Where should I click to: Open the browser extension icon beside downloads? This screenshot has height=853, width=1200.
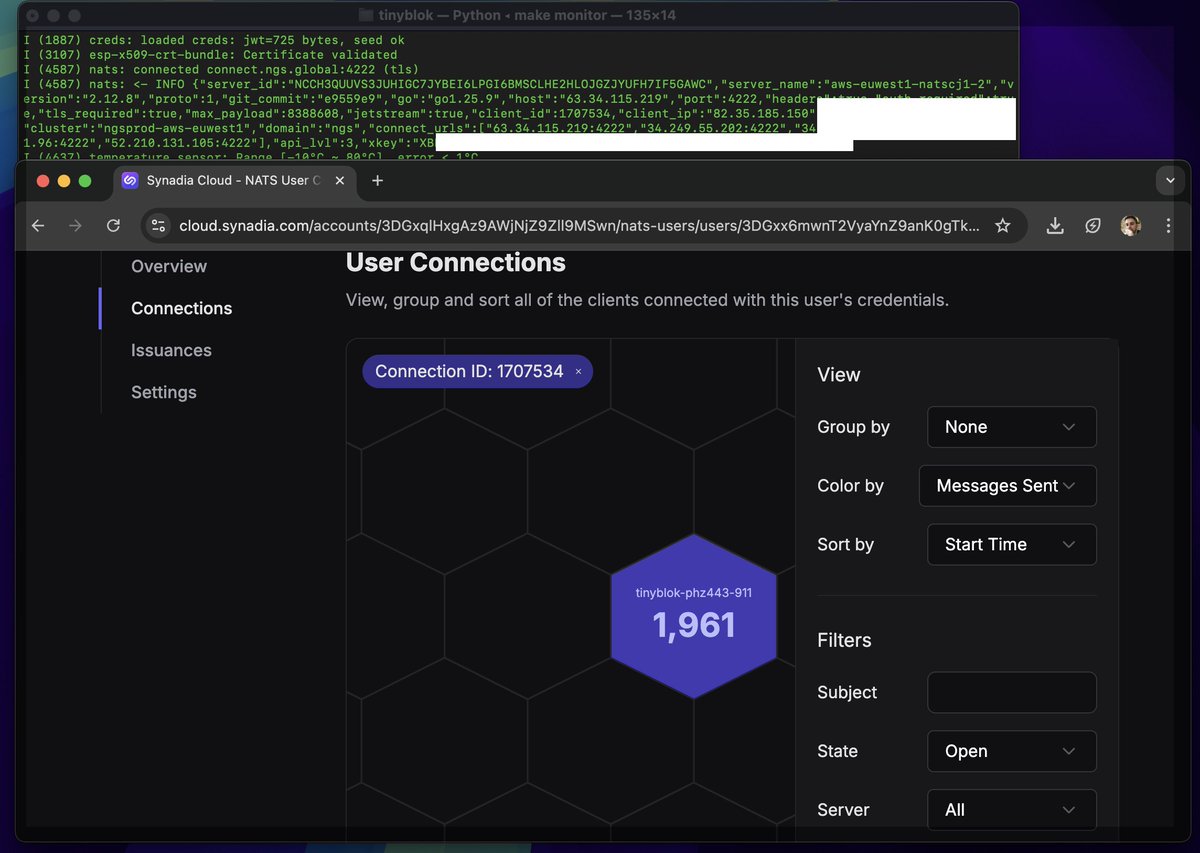1093,226
